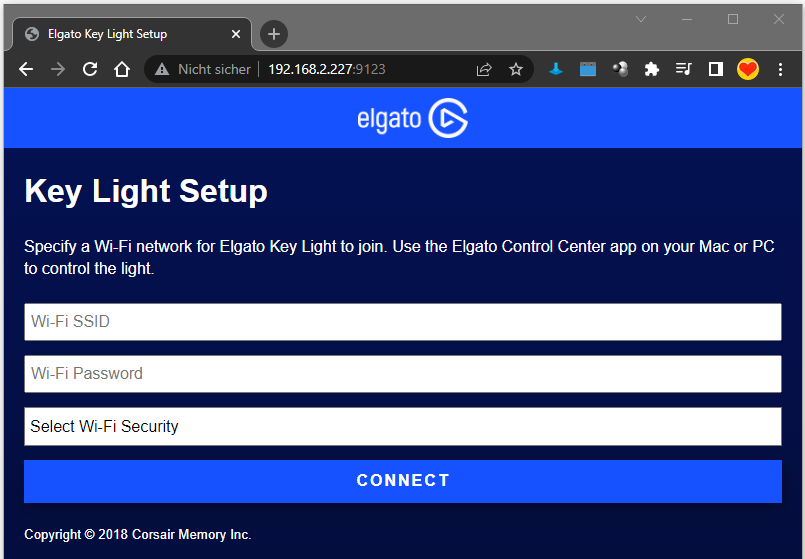Bookmark this page with the star
Viewport: 805px width, 559px height.
pos(516,69)
